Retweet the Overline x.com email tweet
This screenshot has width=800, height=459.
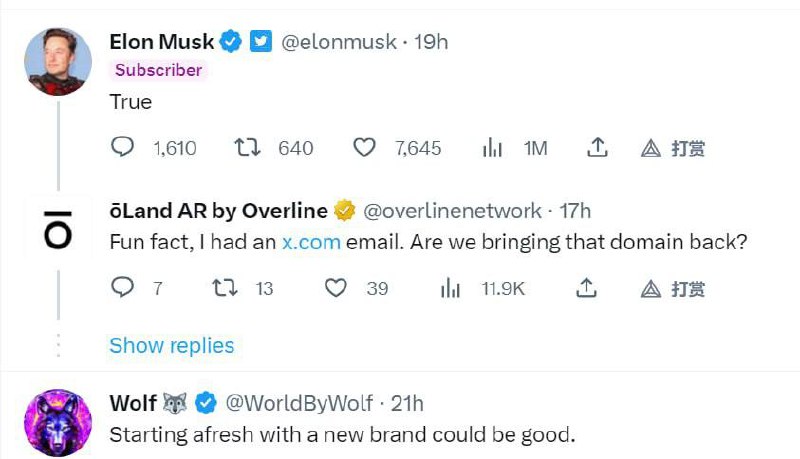pos(225,289)
